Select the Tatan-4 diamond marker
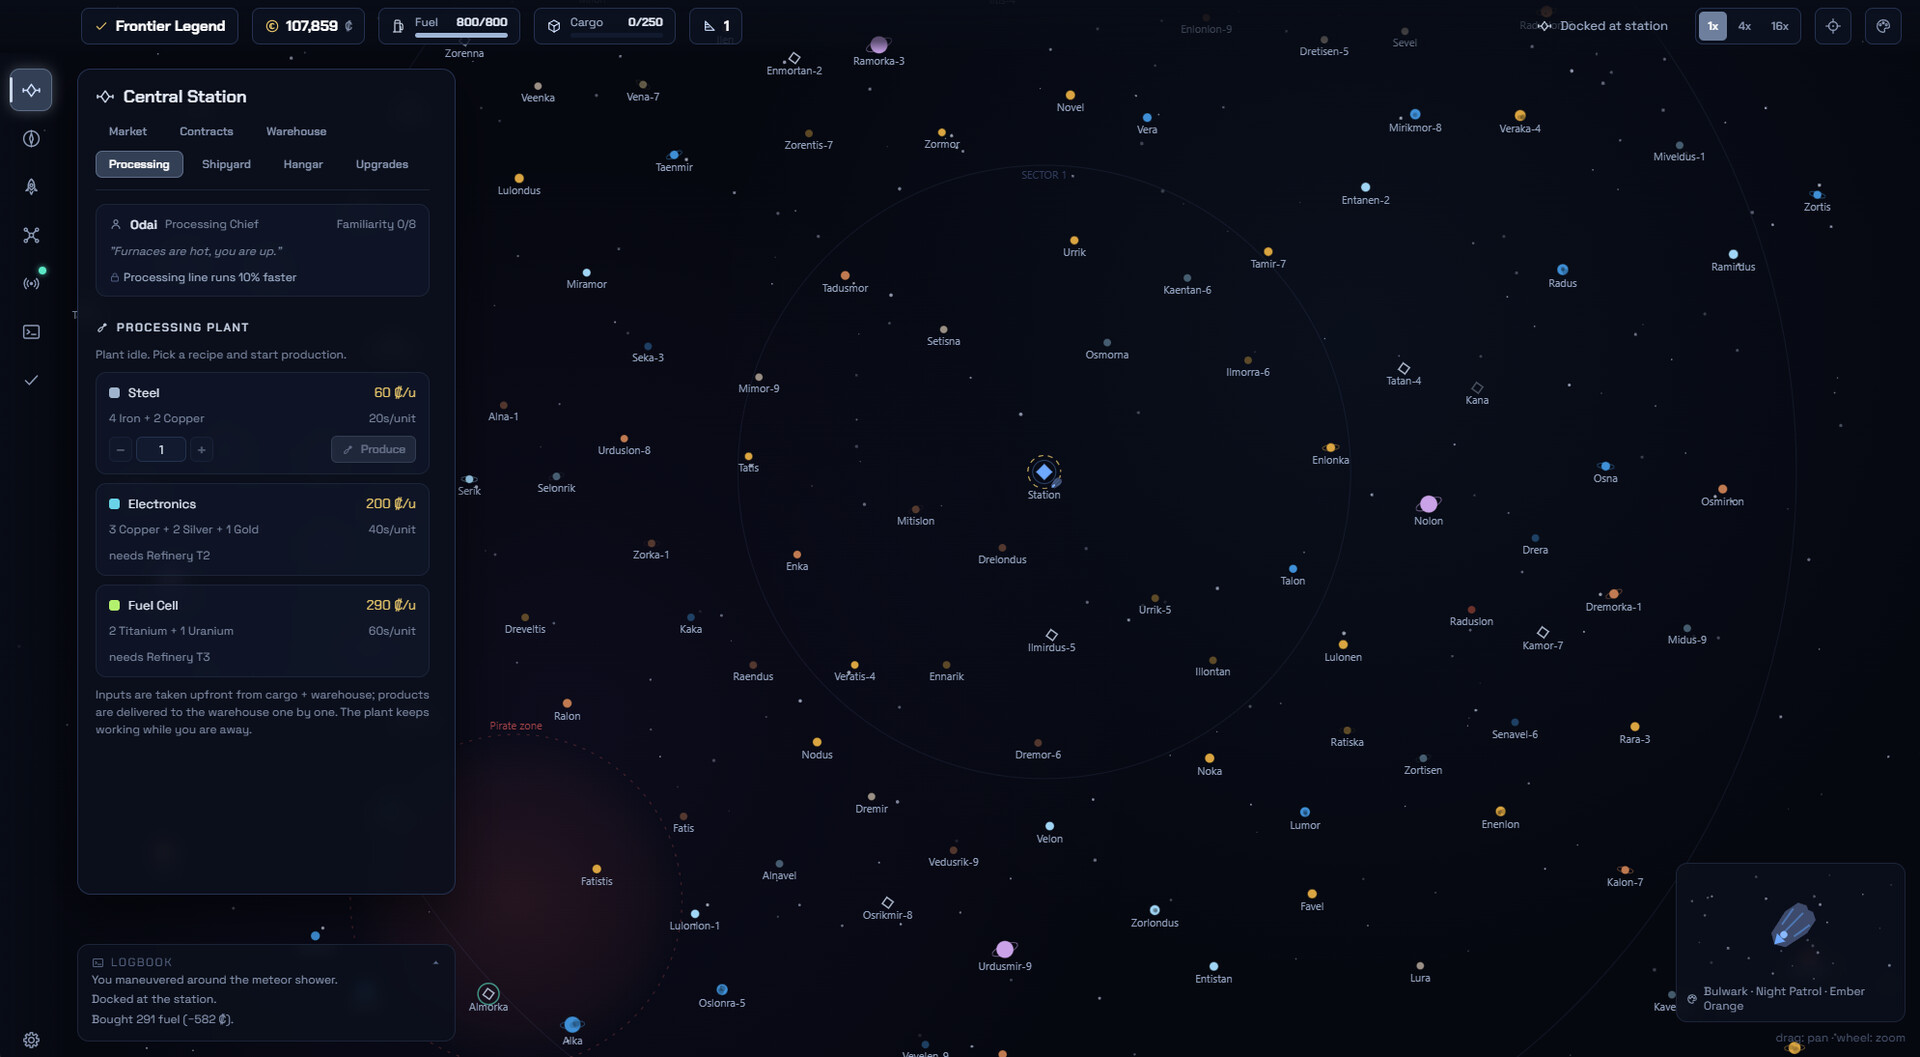 pos(1404,369)
